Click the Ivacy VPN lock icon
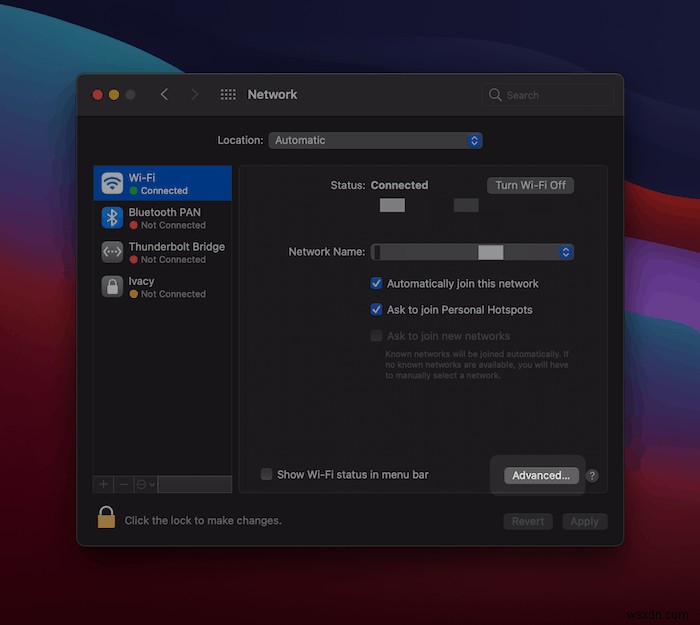Screen dimensions: 700x625 [x=112, y=287]
